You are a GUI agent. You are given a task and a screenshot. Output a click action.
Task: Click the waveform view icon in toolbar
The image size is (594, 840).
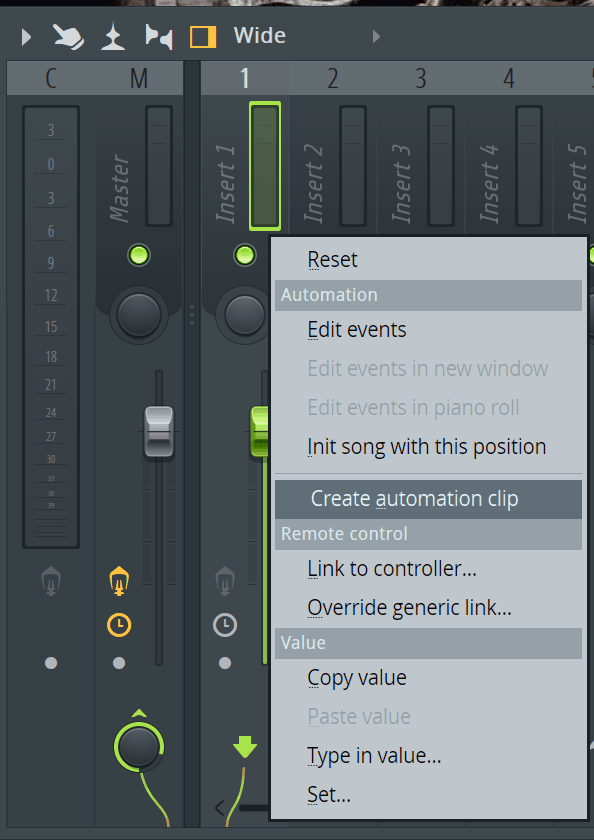click(159, 37)
